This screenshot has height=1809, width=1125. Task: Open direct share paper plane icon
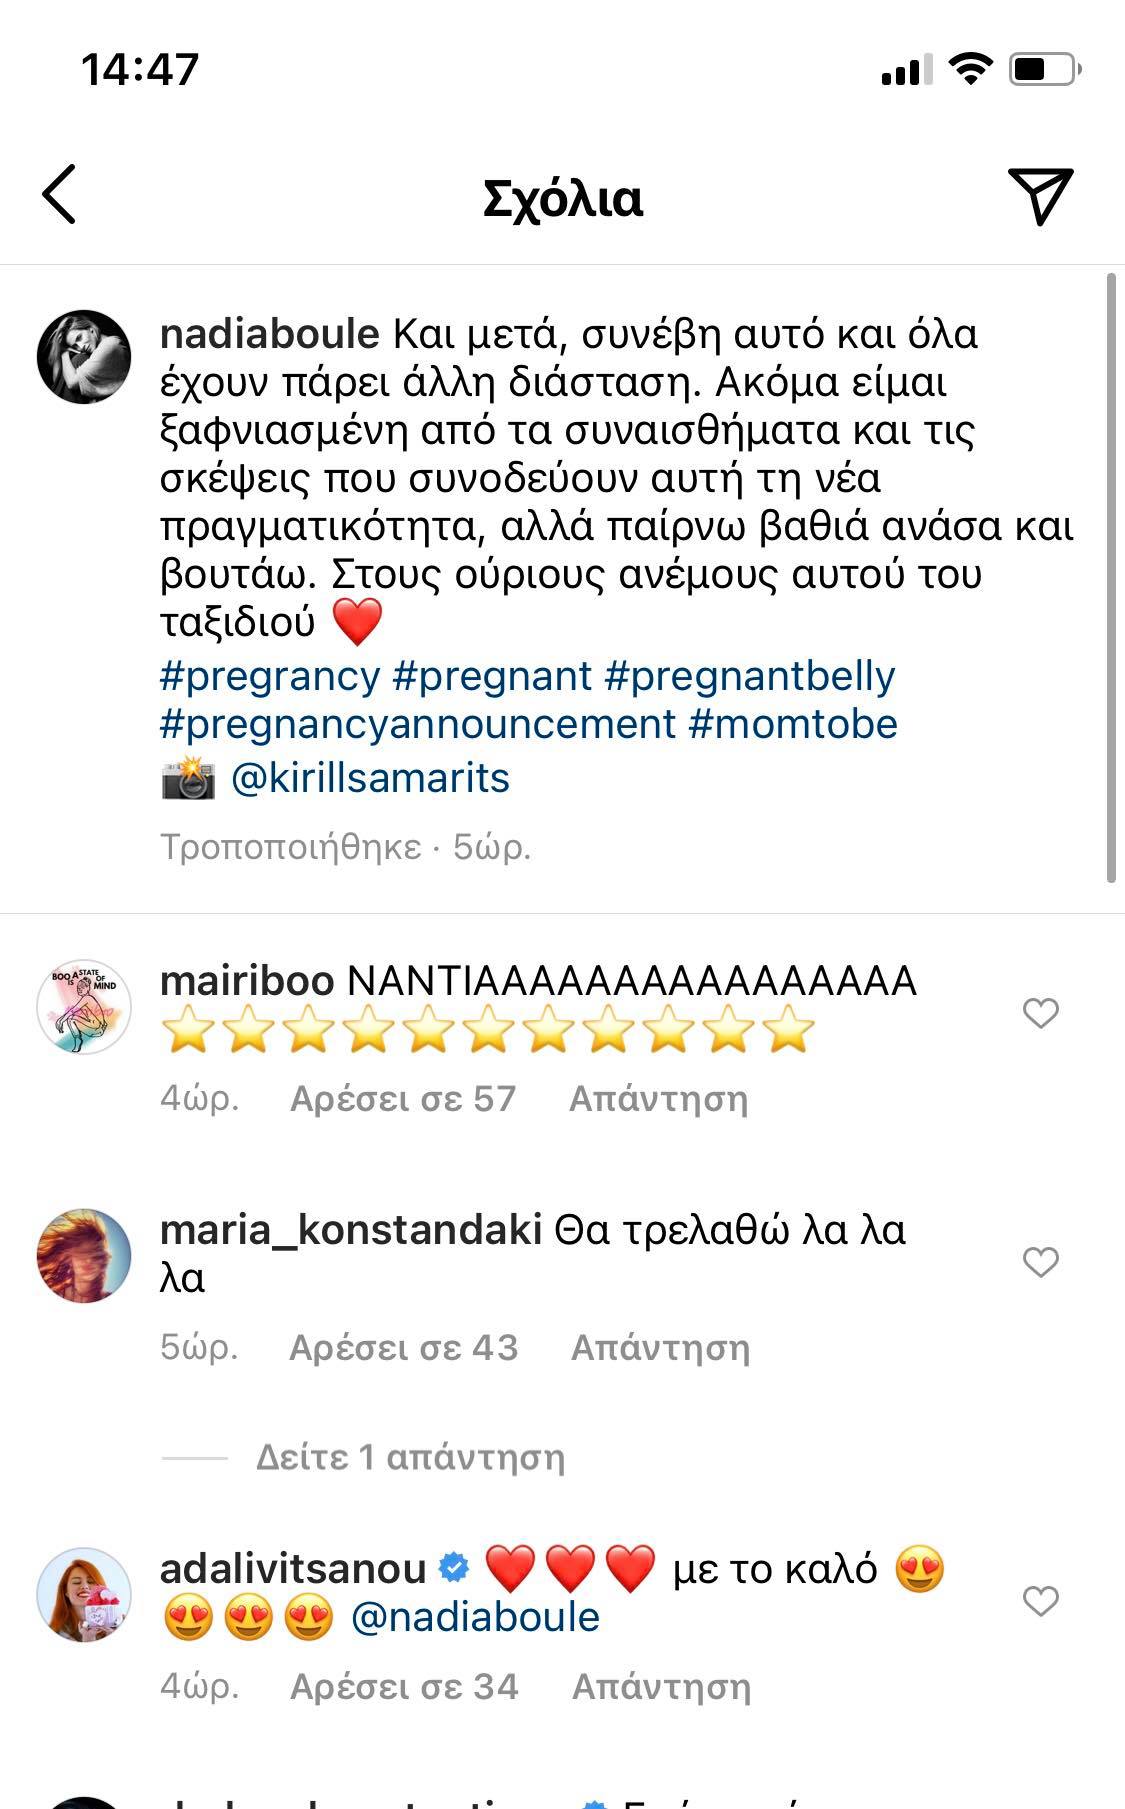1040,195
